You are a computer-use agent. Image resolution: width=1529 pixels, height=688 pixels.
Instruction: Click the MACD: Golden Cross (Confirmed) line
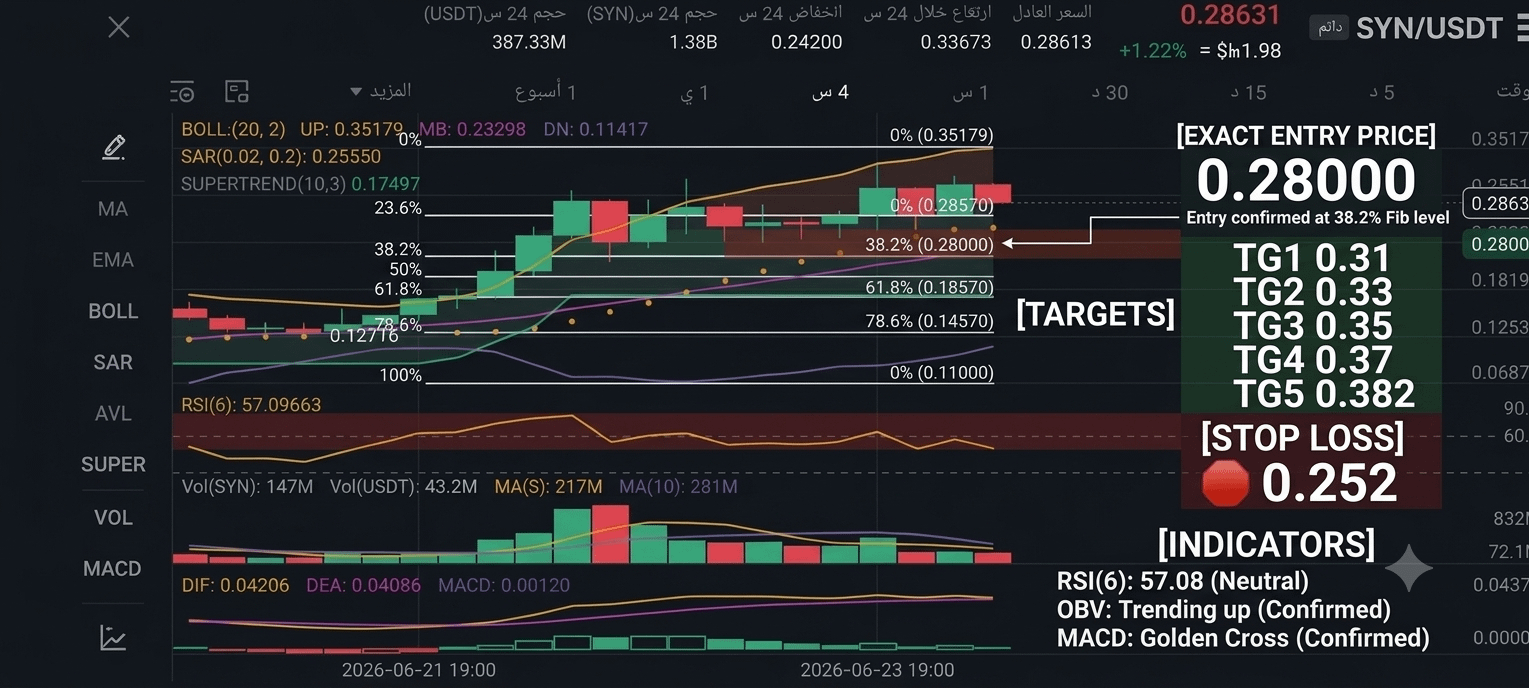(x=1243, y=638)
